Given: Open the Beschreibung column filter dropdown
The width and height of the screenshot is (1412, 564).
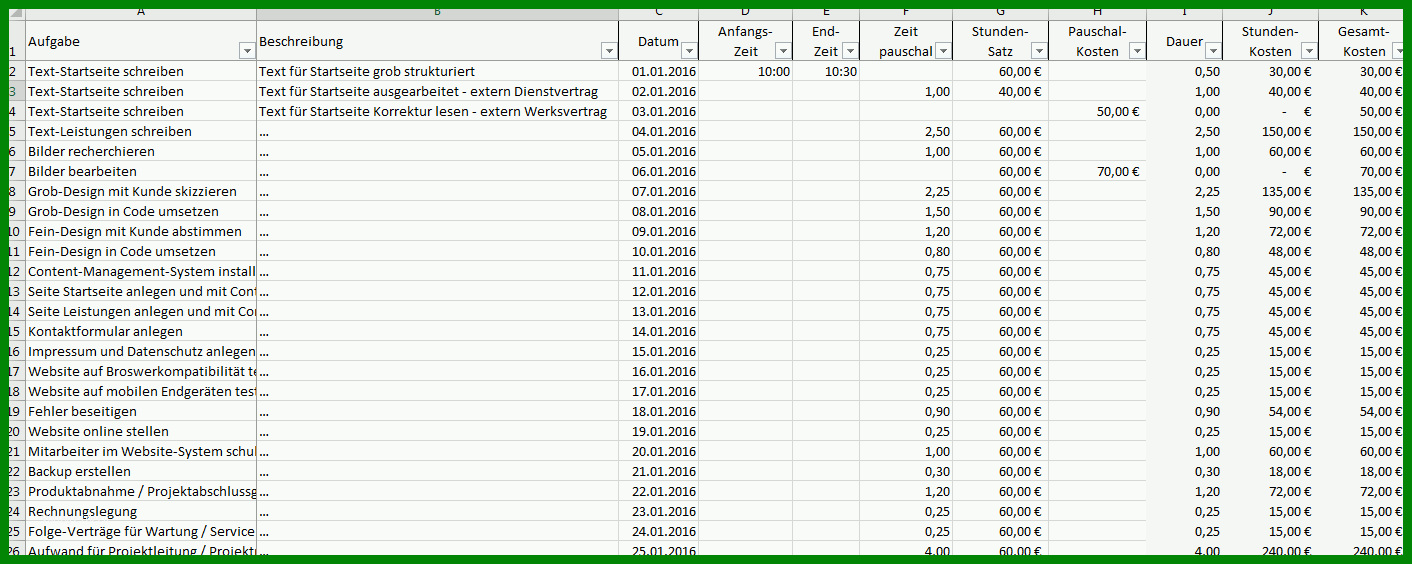Looking at the screenshot, I should click(608, 51).
